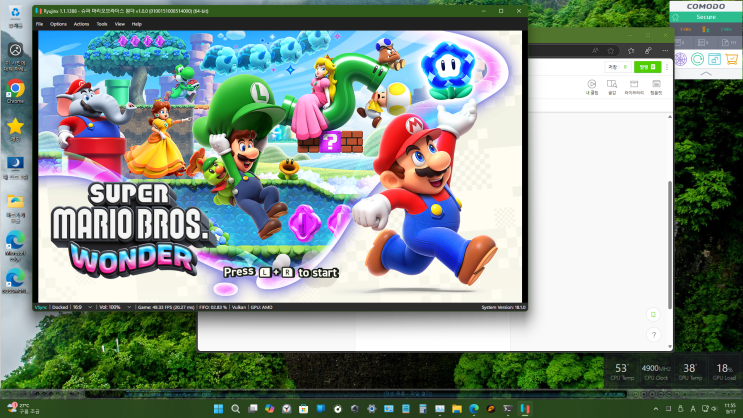Open the yellow star desktop shortcut
The width and height of the screenshot is (743, 418).
(15, 129)
